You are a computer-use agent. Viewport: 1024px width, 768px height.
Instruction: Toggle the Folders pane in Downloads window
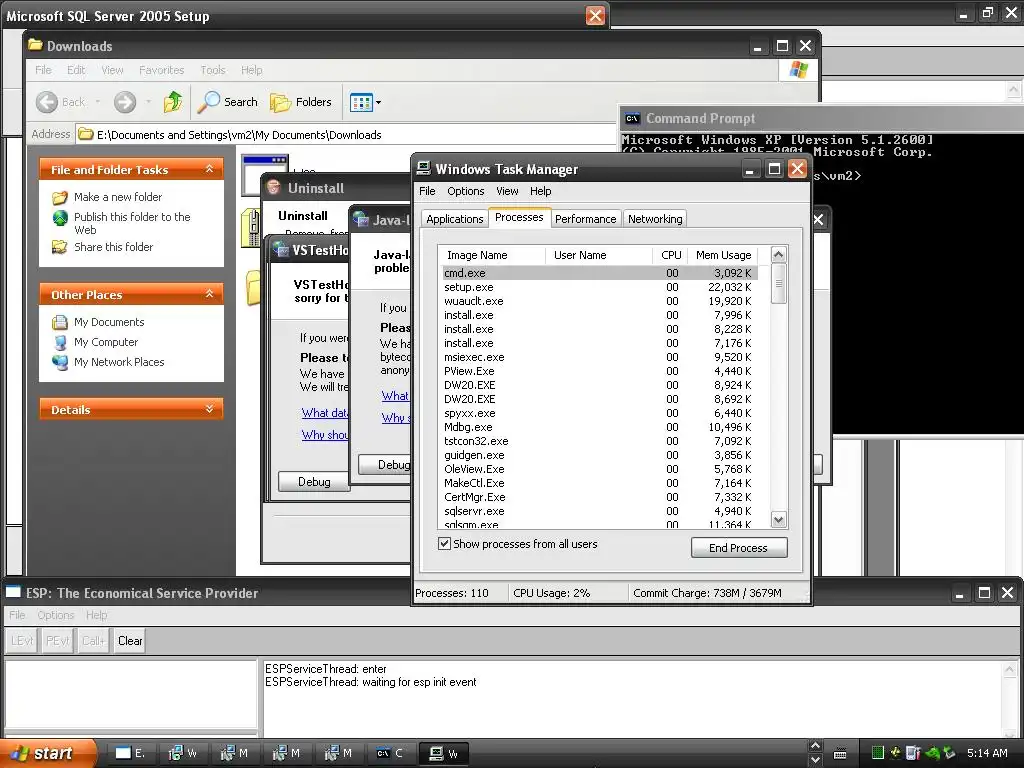301,102
